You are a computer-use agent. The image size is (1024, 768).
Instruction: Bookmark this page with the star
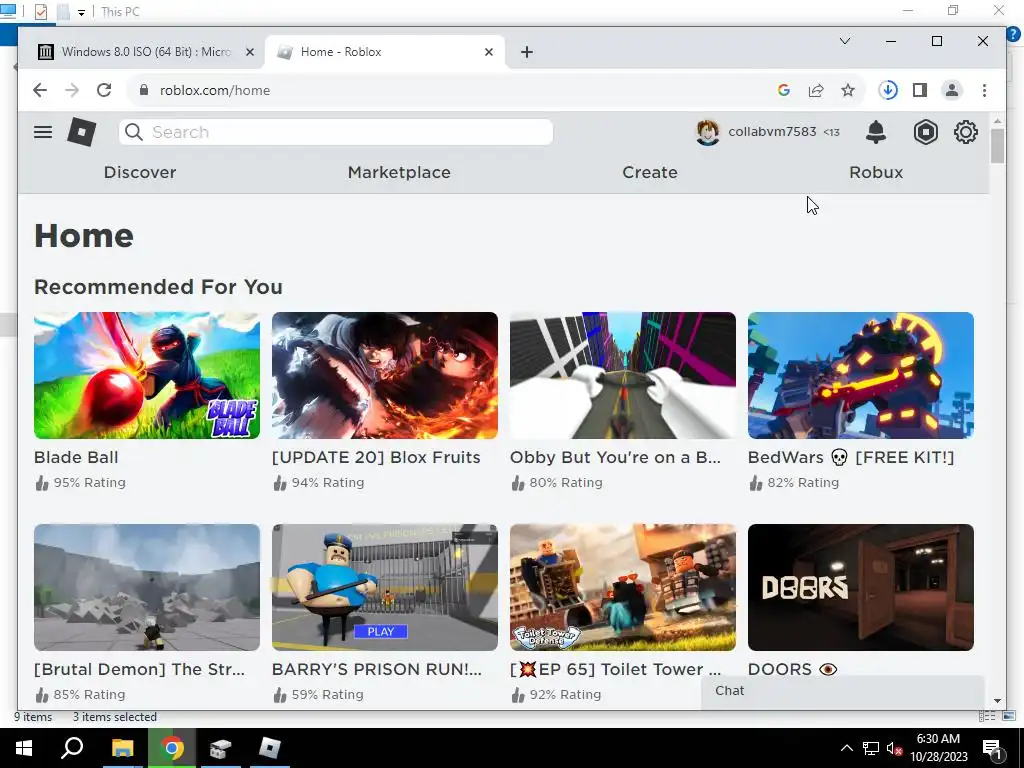coord(848,90)
